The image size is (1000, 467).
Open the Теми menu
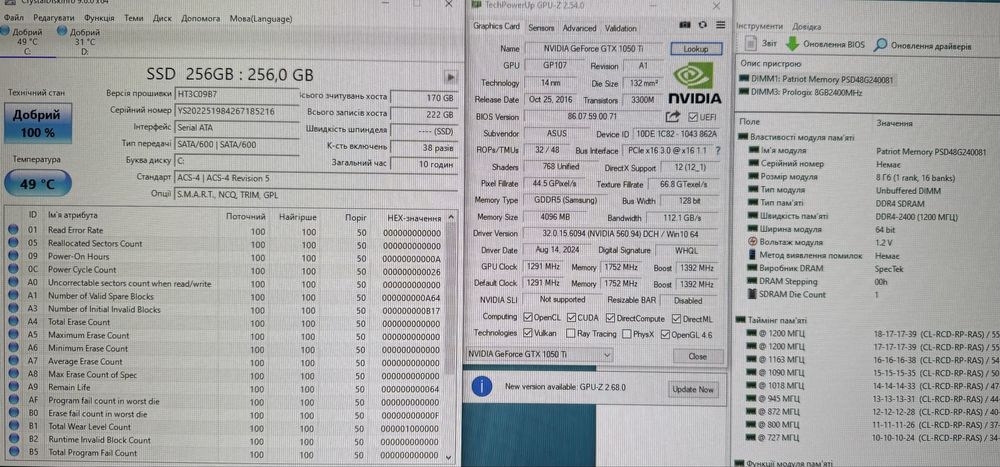(134, 18)
